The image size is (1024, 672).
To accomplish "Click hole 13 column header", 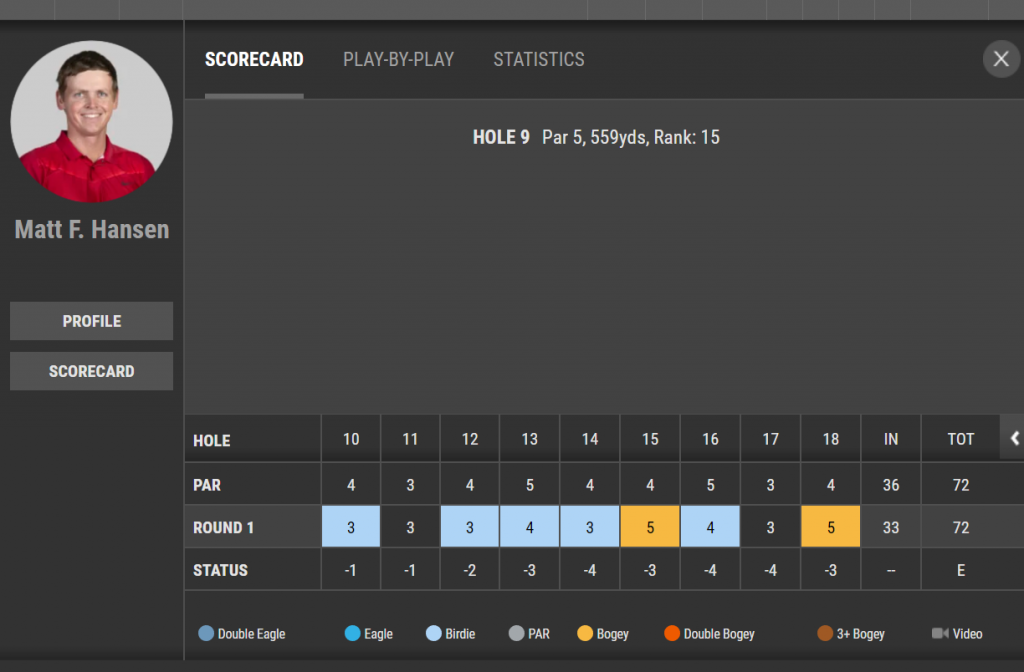I will (530, 439).
